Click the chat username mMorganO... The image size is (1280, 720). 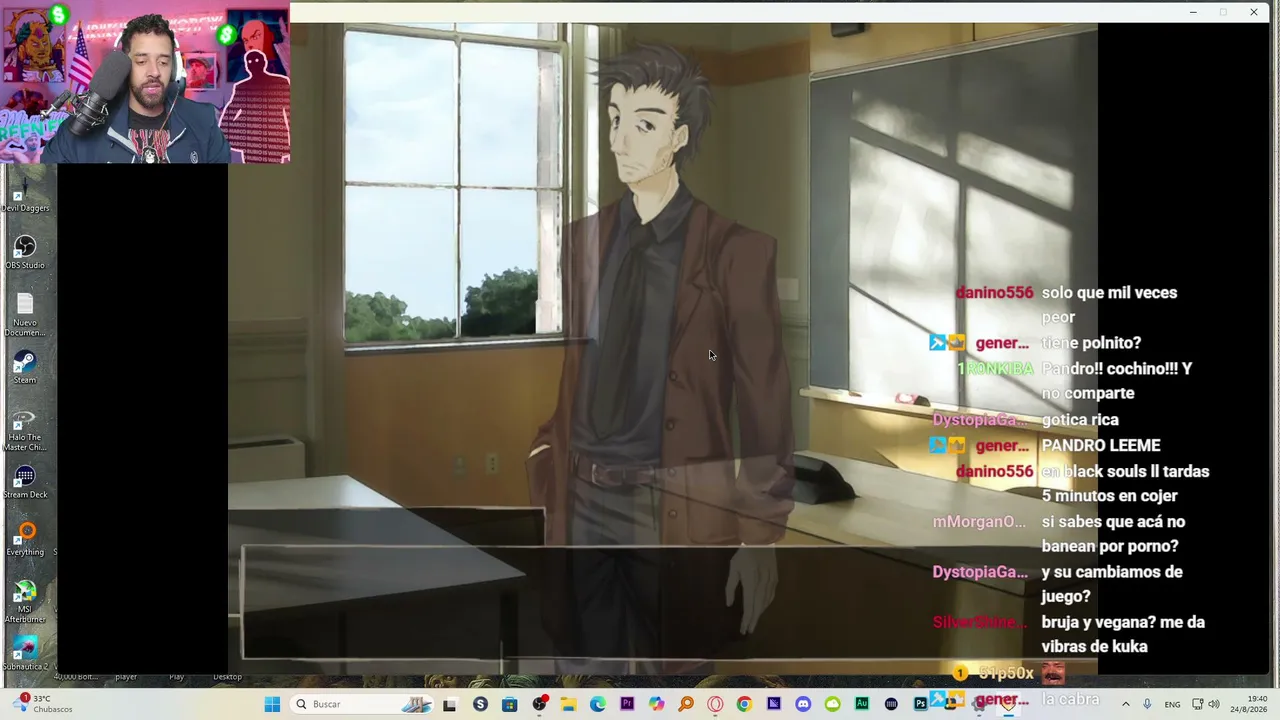point(979,522)
